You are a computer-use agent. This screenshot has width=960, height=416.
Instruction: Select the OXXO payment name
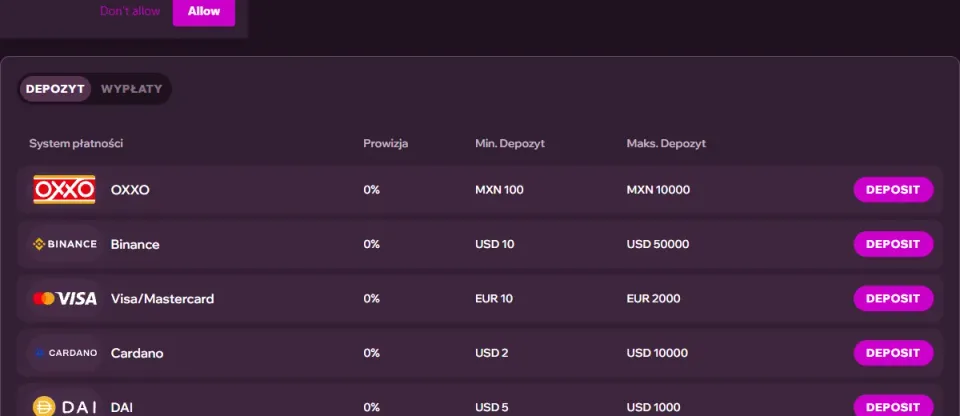[130, 190]
